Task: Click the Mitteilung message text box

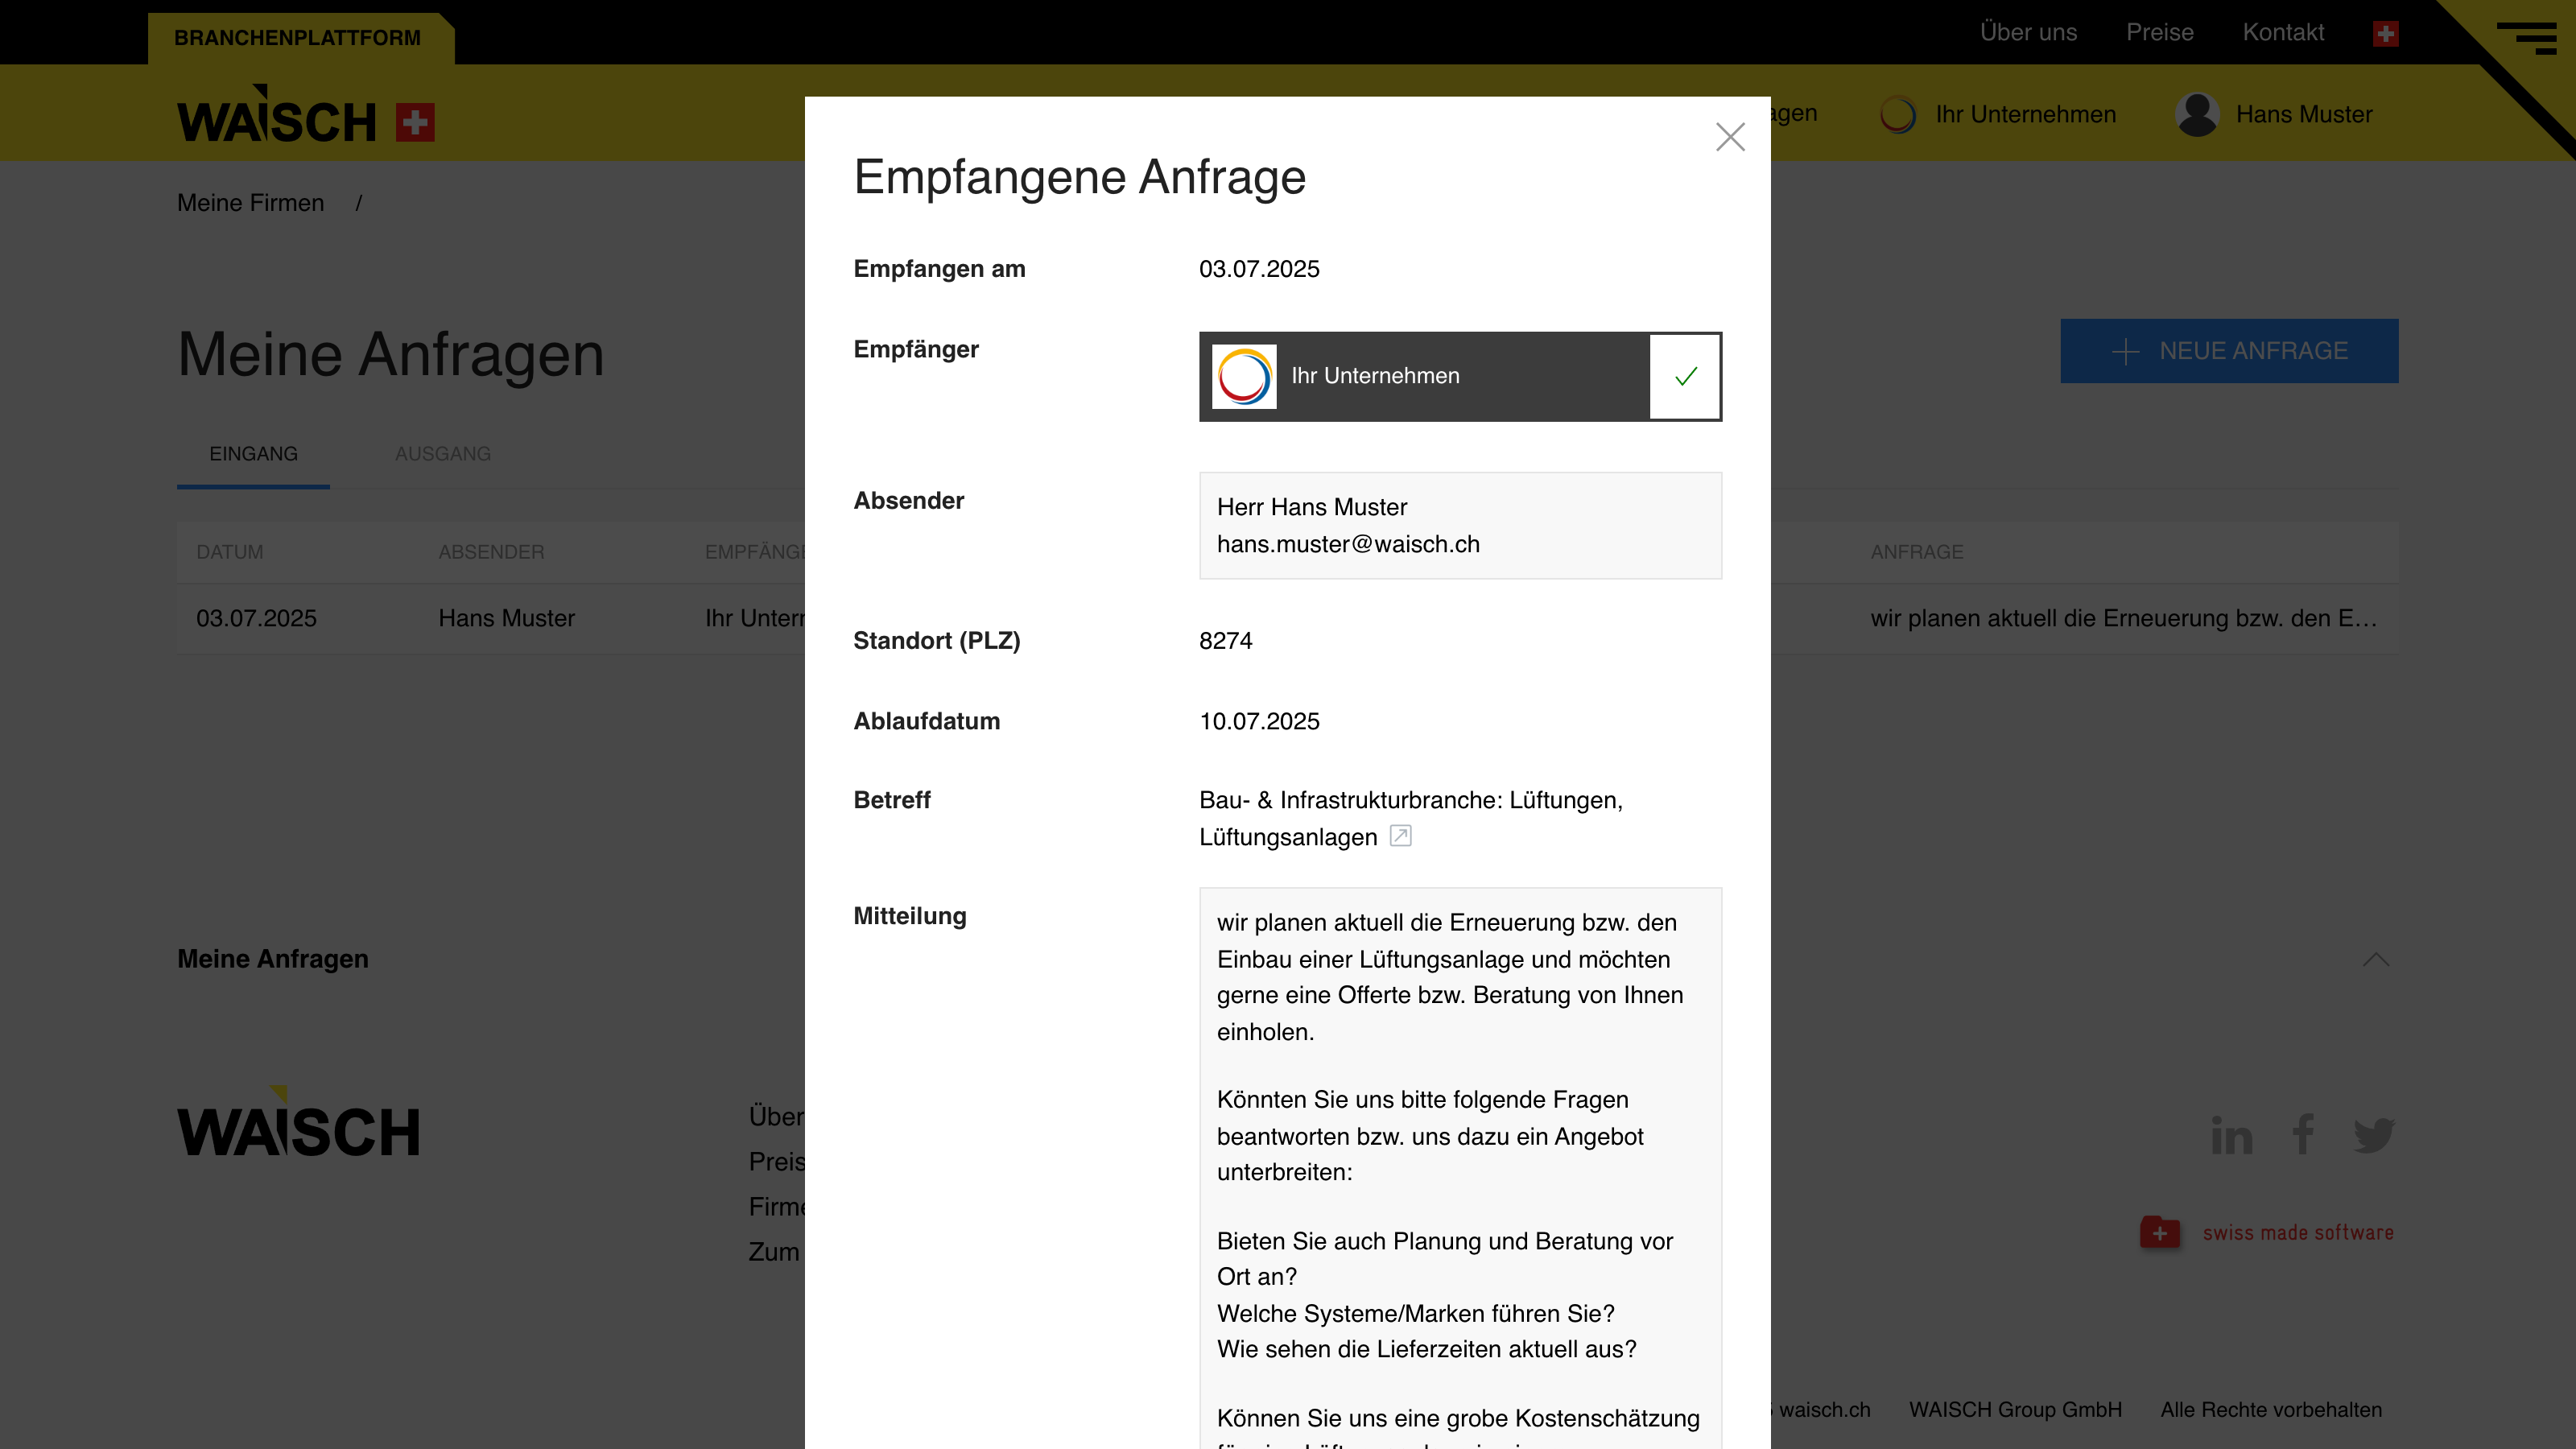Action: [1460, 1168]
